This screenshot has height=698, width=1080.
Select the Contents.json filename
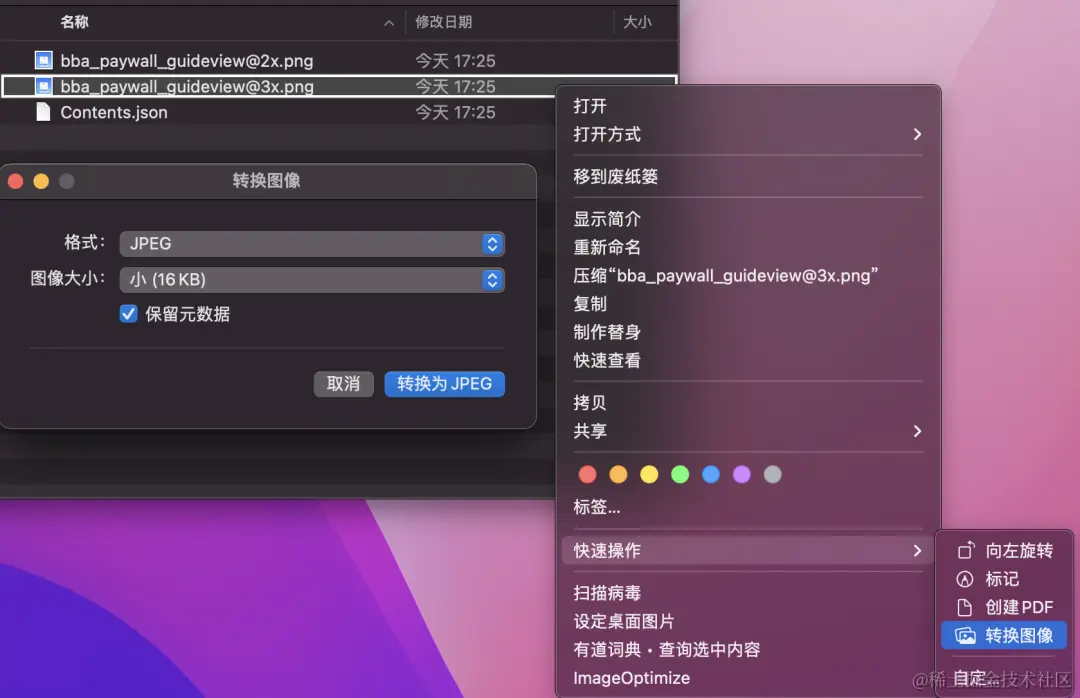(114, 112)
